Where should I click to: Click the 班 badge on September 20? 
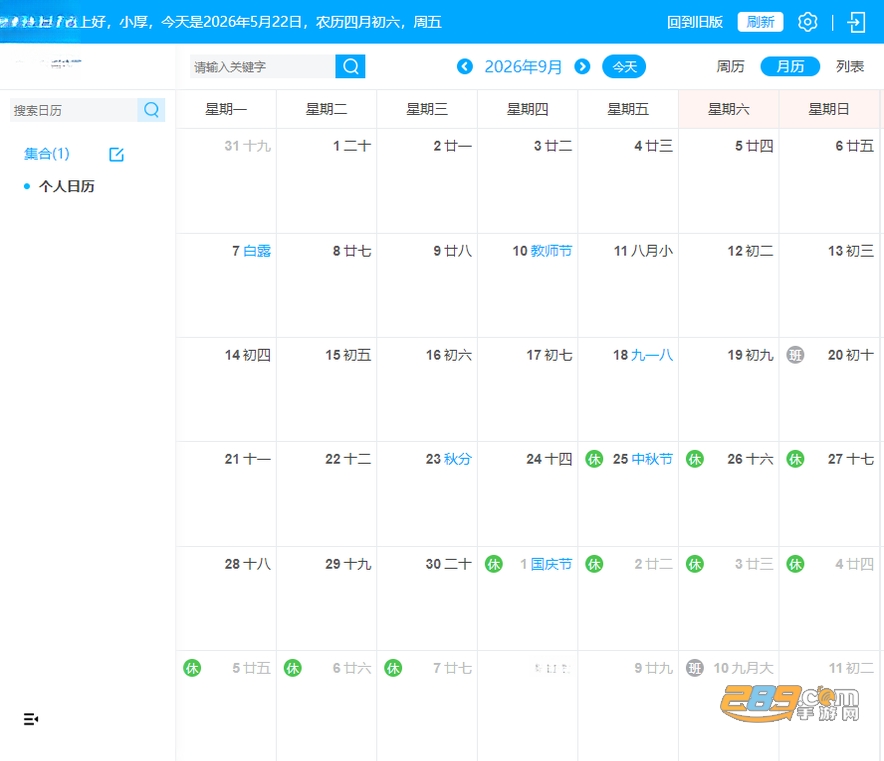click(x=795, y=355)
